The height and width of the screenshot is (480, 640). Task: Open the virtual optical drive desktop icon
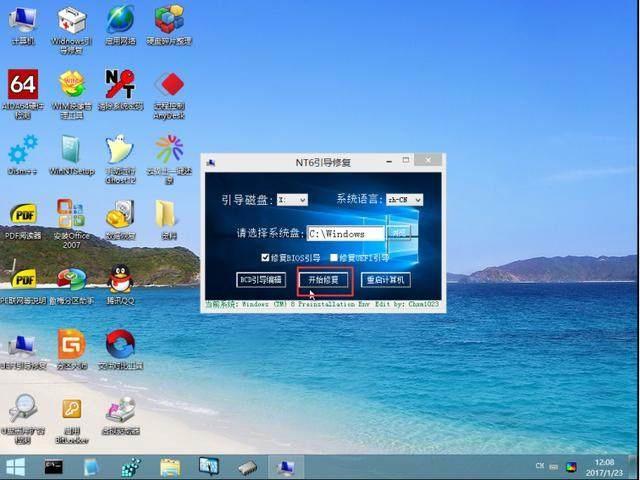click(x=121, y=416)
